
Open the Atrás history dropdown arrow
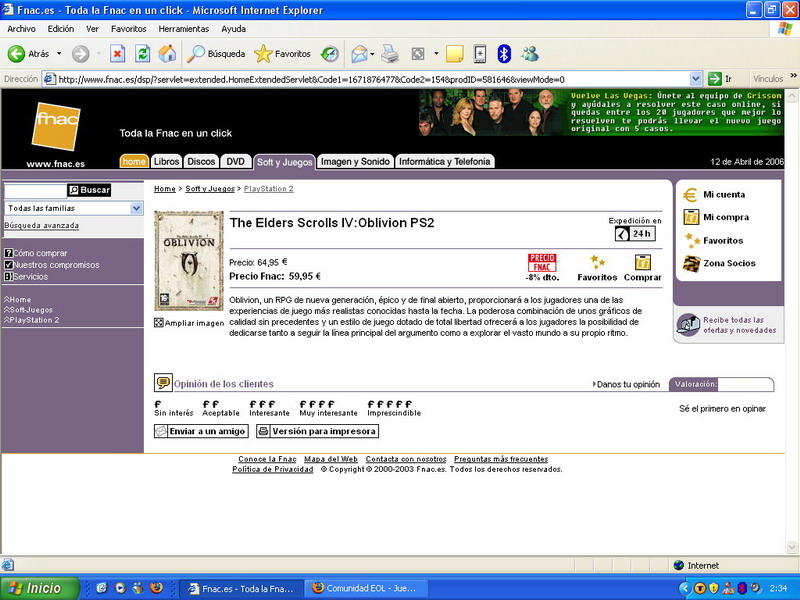[59, 54]
